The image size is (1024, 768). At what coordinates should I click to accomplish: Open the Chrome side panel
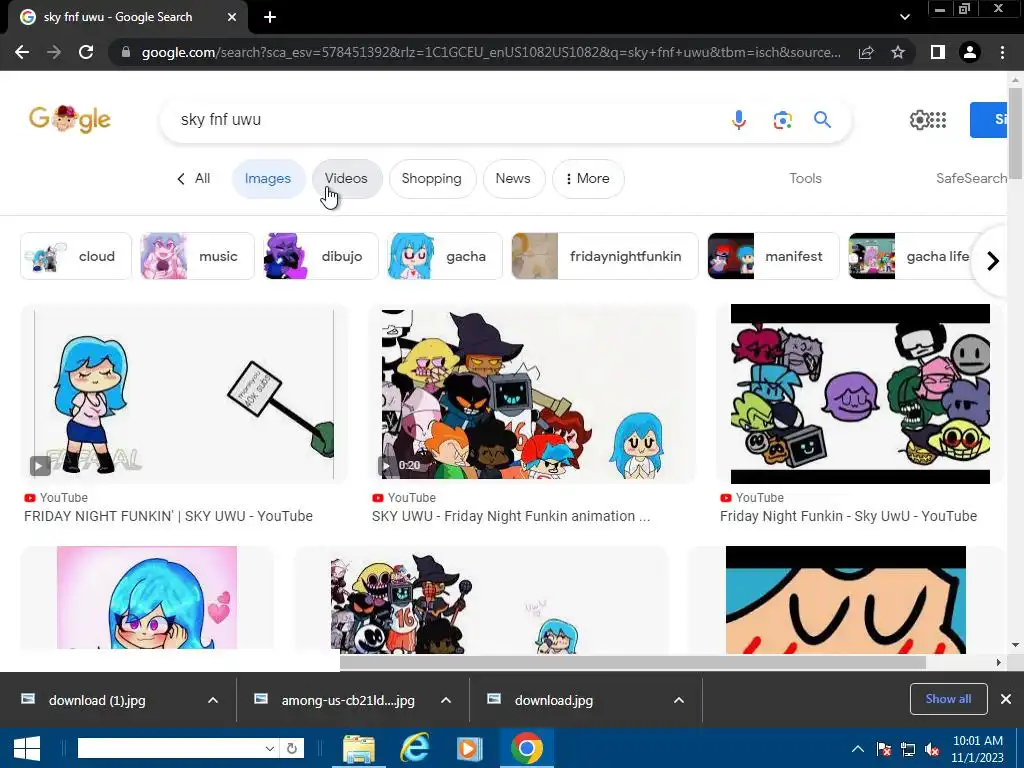click(x=938, y=52)
